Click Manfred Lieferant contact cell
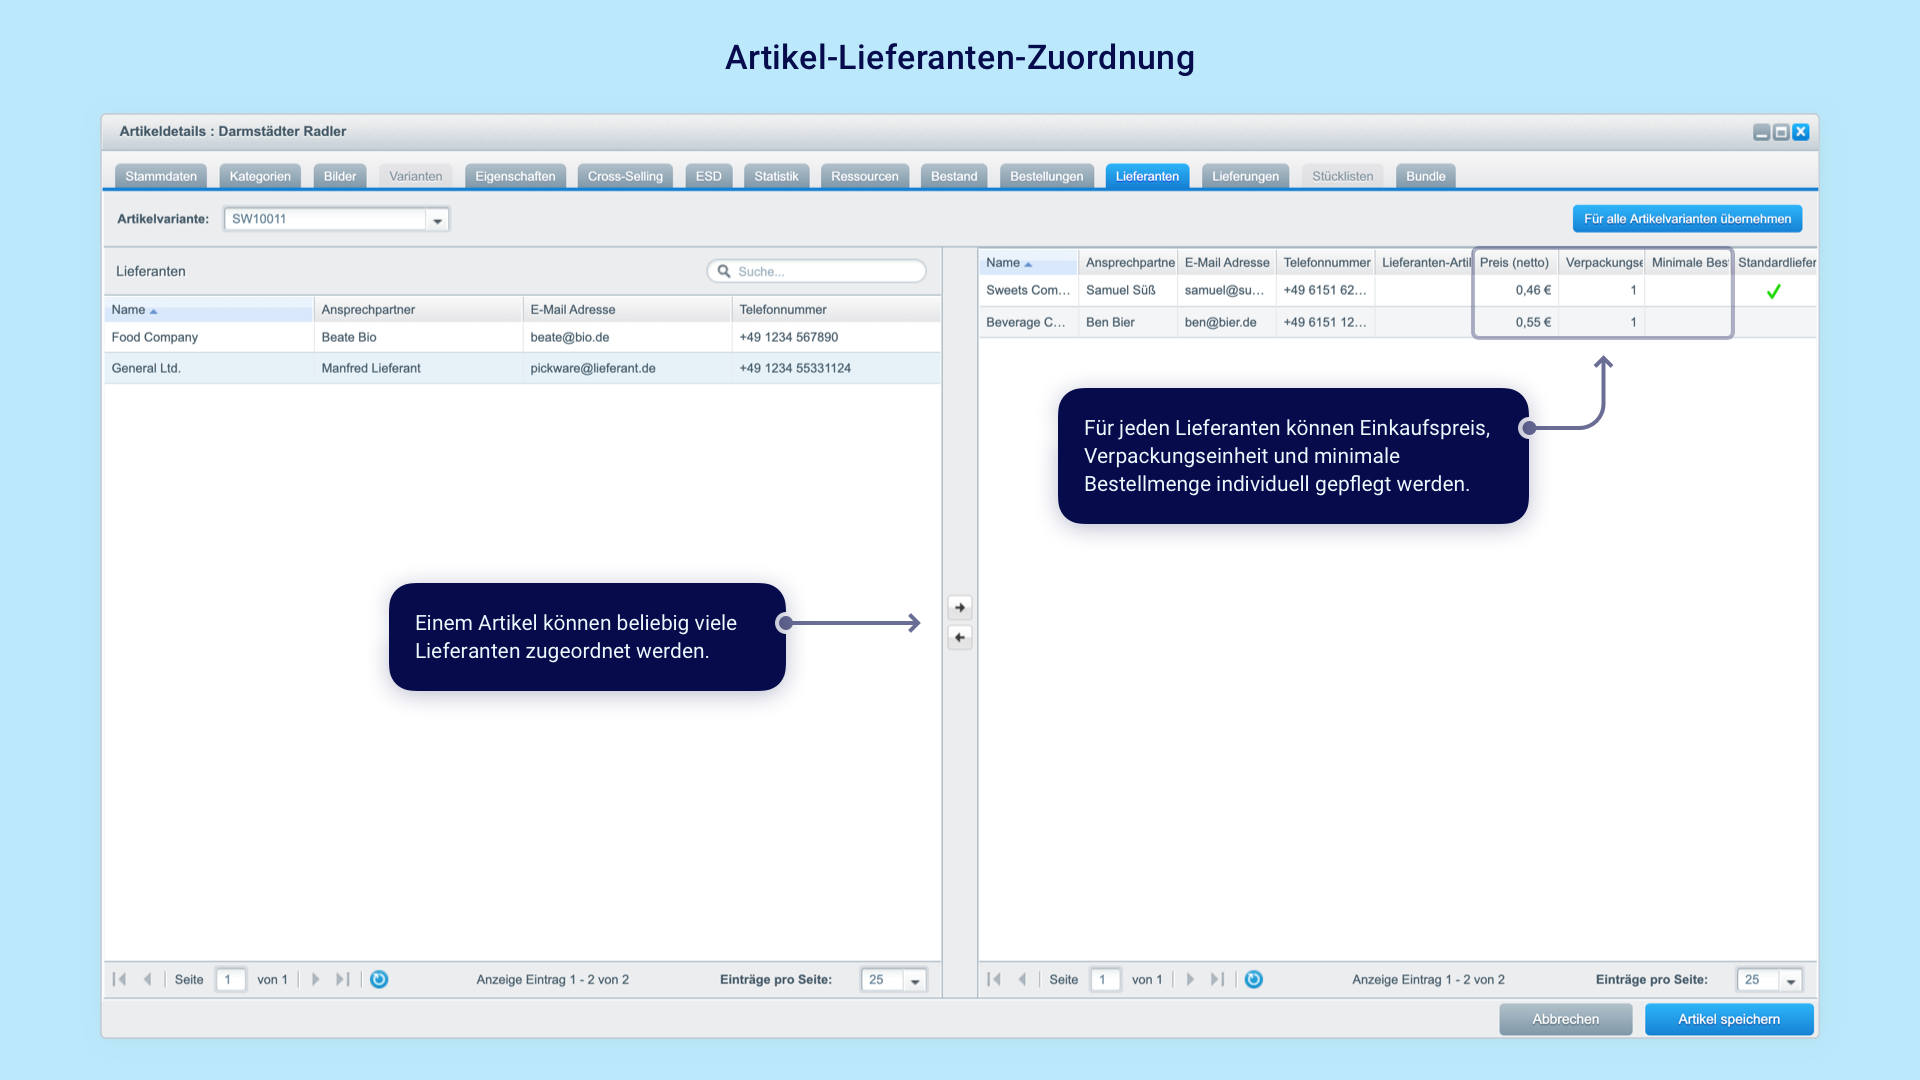The height and width of the screenshot is (1080, 1920). pos(418,368)
